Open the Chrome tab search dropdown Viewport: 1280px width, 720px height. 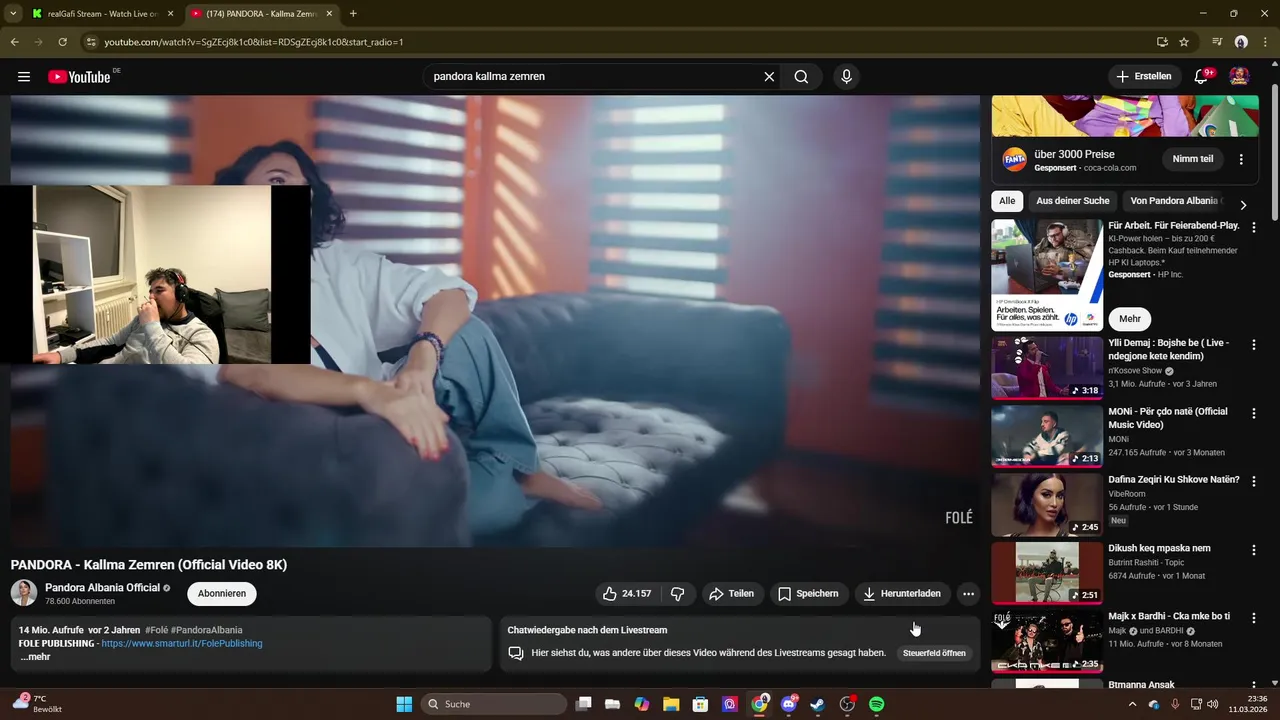pos(13,14)
